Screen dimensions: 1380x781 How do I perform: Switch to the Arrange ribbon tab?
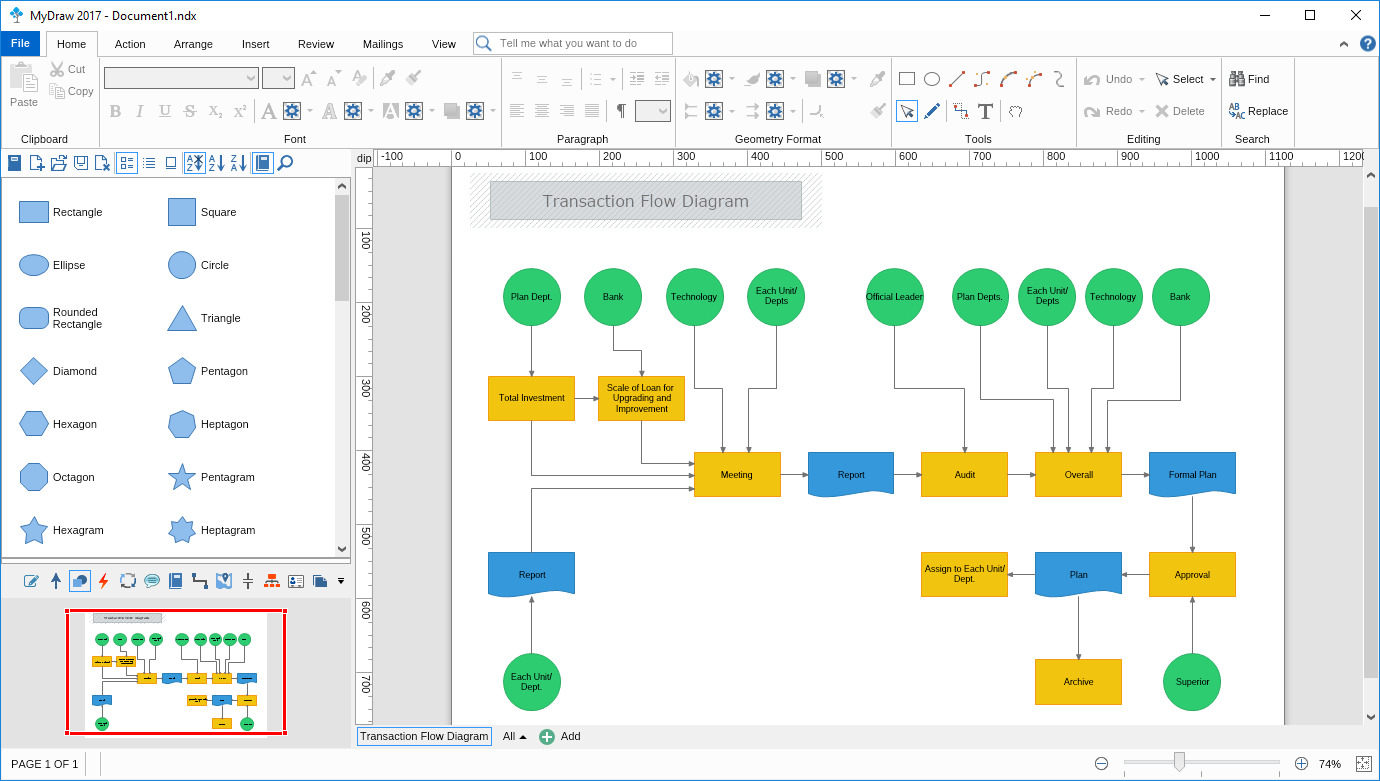pos(193,44)
